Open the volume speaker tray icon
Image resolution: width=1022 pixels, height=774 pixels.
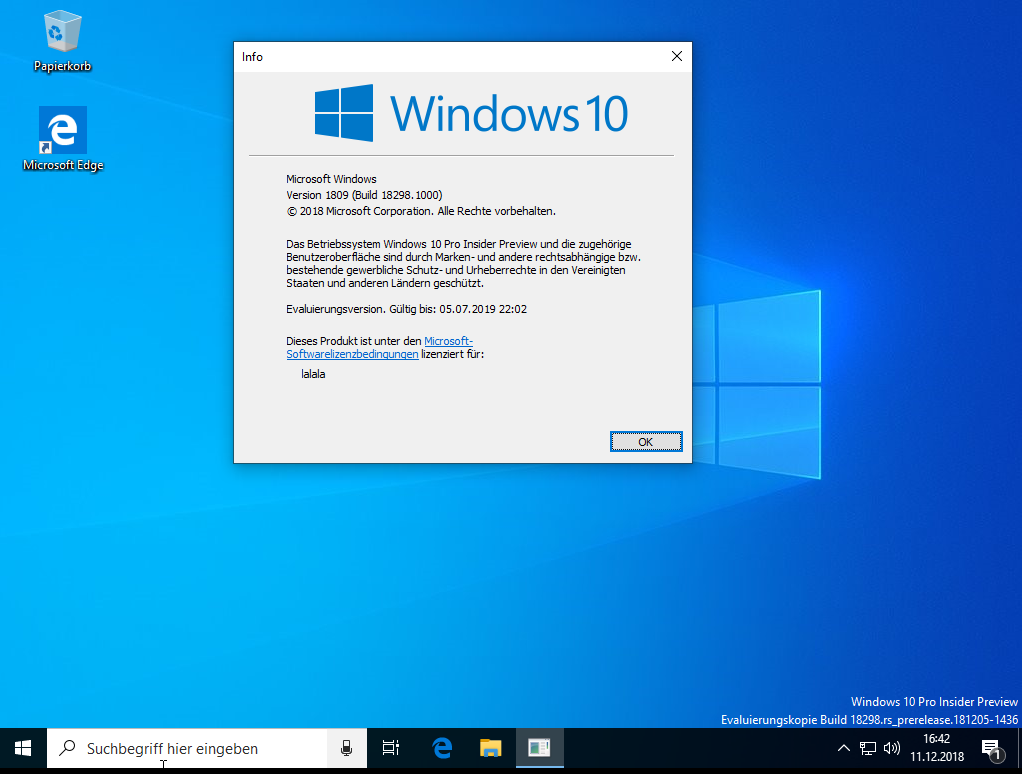click(891, 748)
